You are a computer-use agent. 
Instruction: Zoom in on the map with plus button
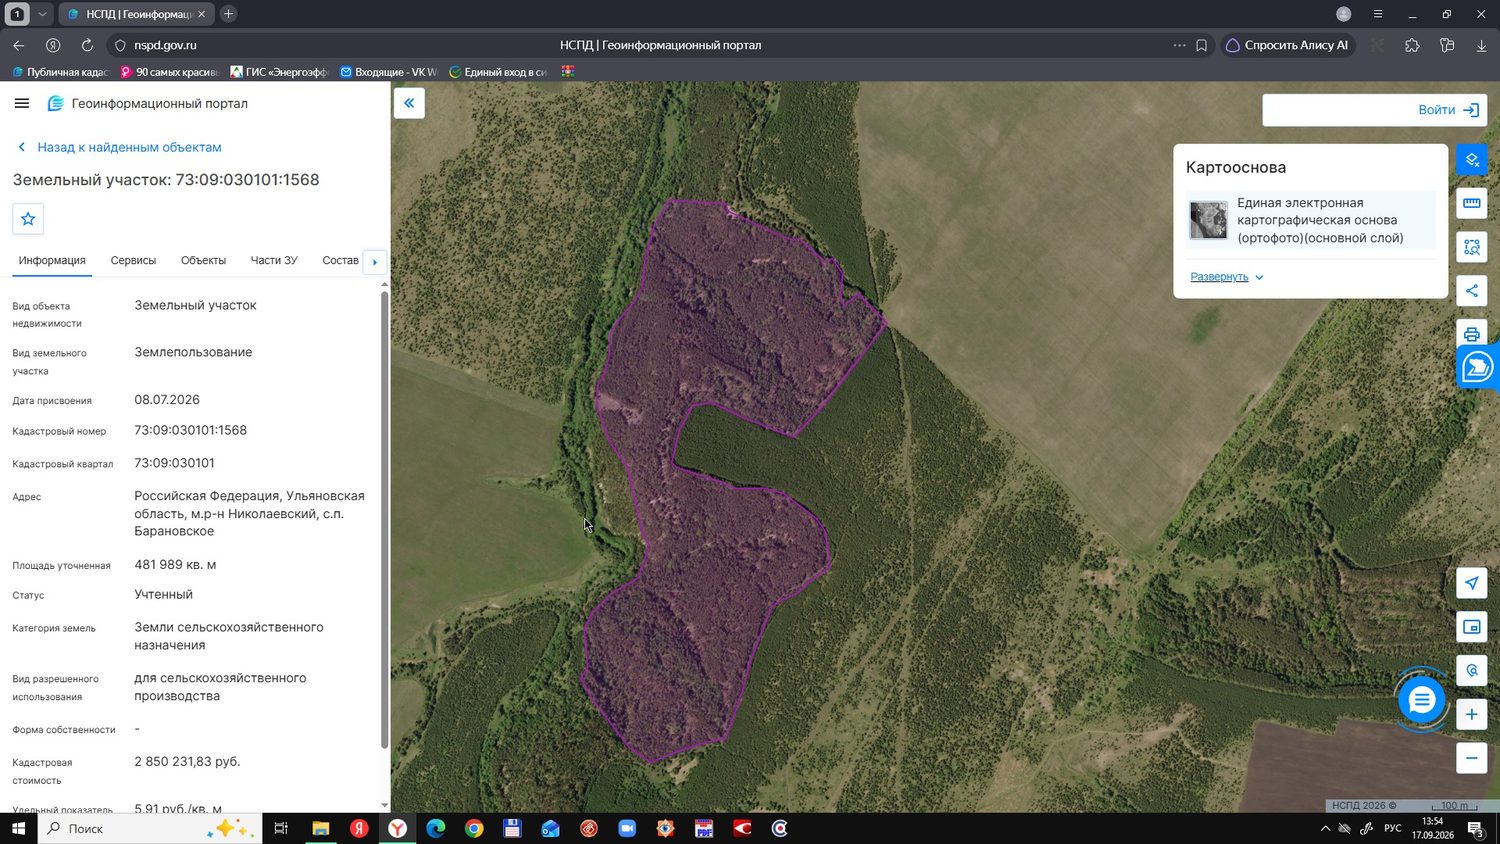click(1472, 714)
